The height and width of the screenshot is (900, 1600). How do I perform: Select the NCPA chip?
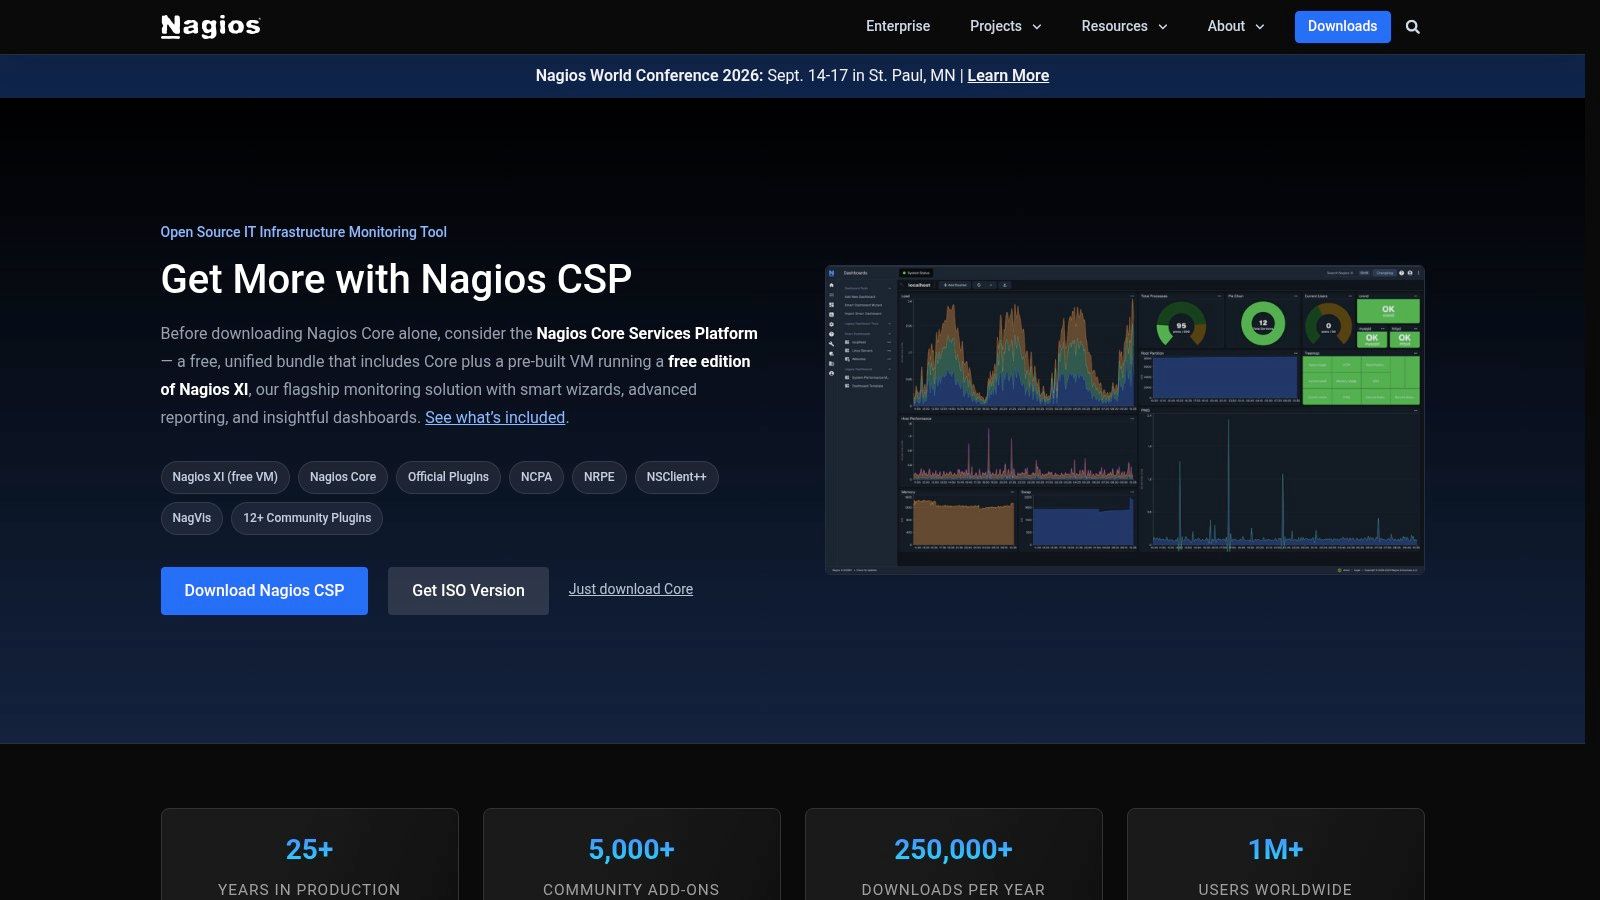point(536,477)
